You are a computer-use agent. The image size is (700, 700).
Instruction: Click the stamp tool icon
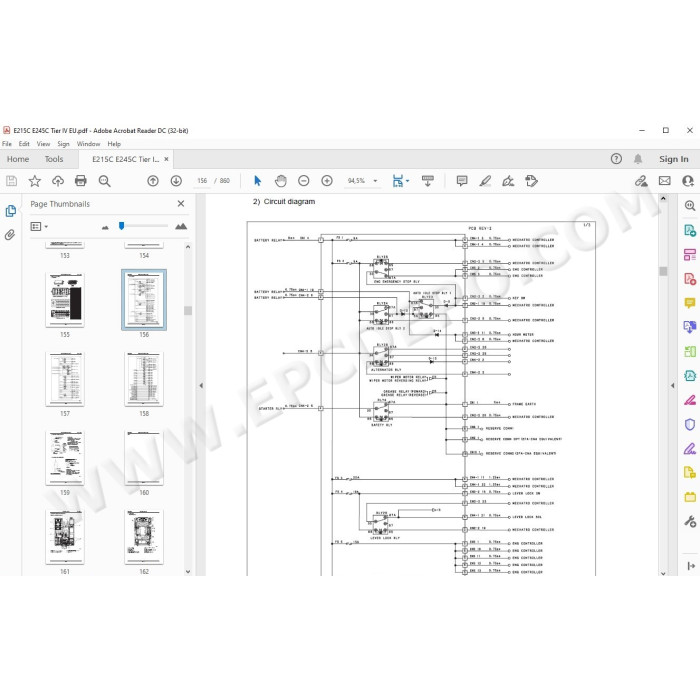click(x=531, y=181)
